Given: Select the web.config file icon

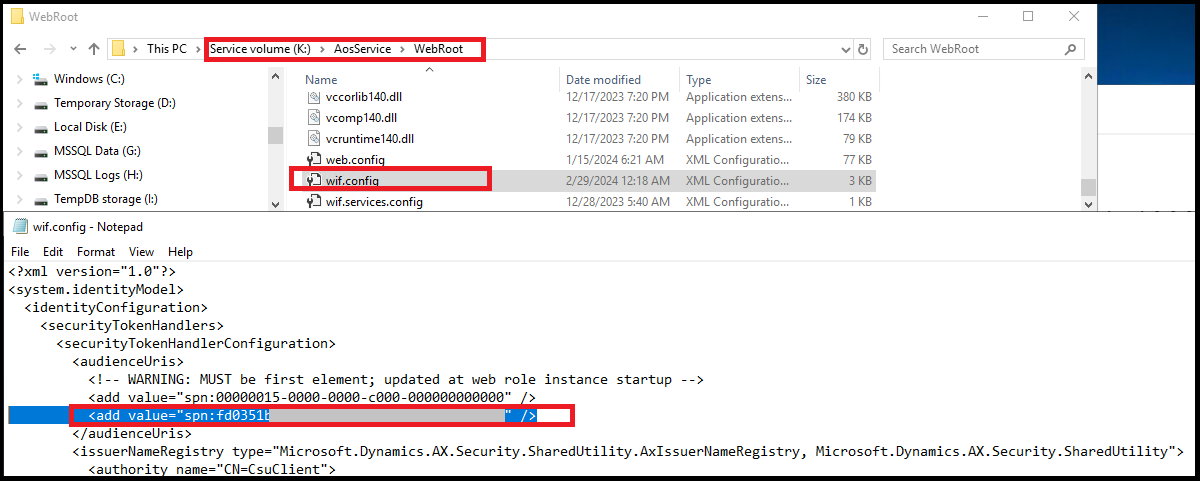Looking at the screenshot, I should 313,160.
